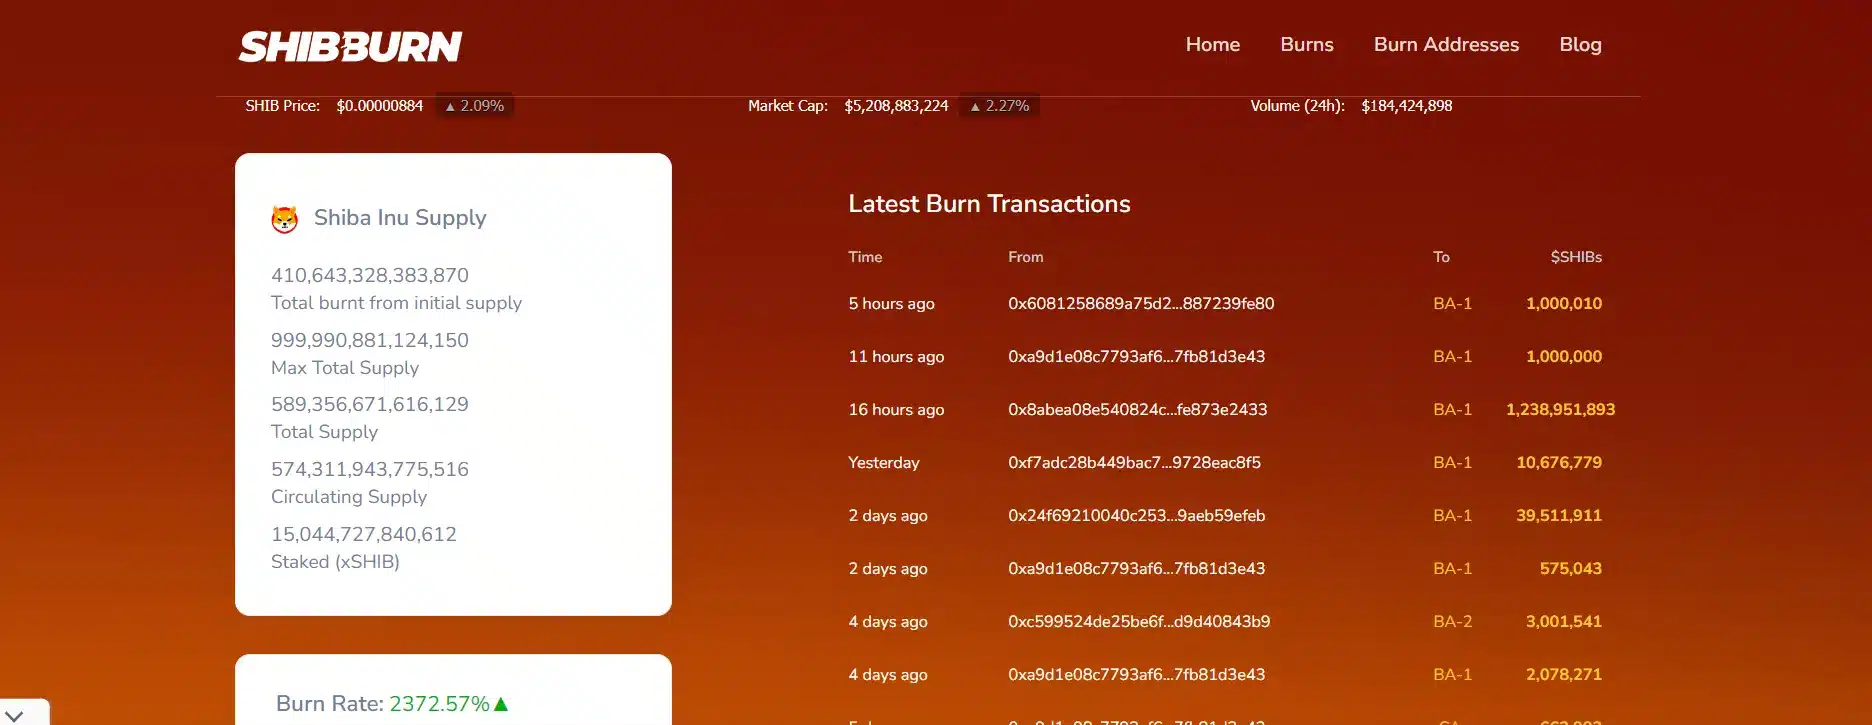Click BA-1 in the 16 hours ago row

coord(1452,409)
